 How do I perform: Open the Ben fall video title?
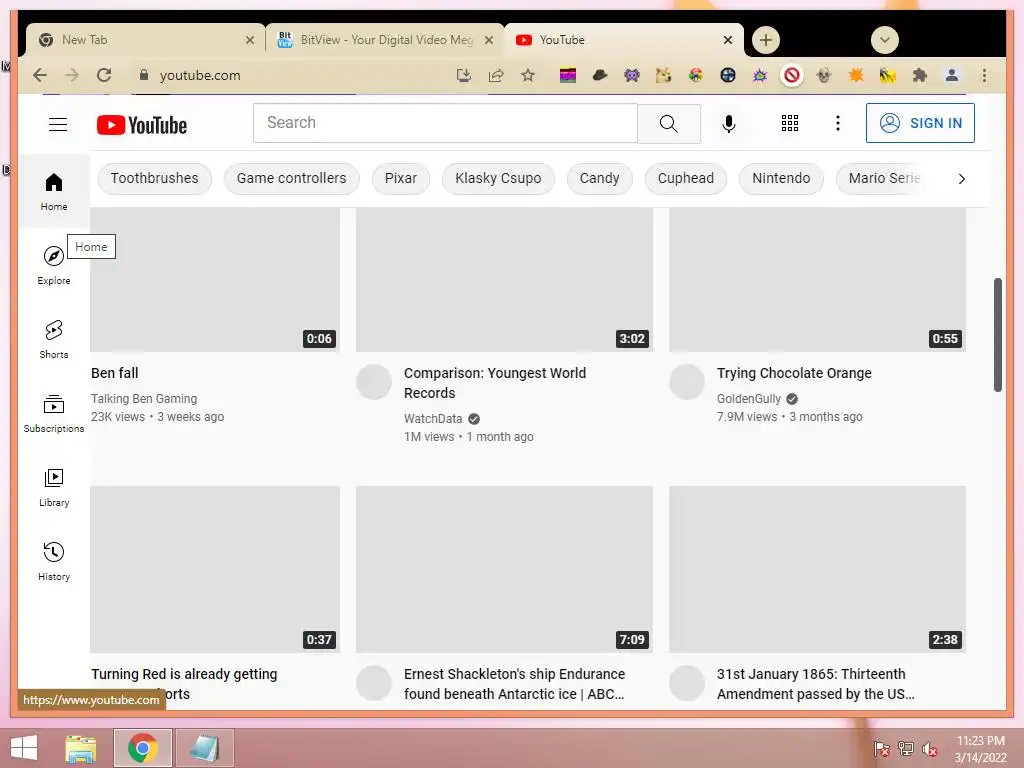coord(115,373)
